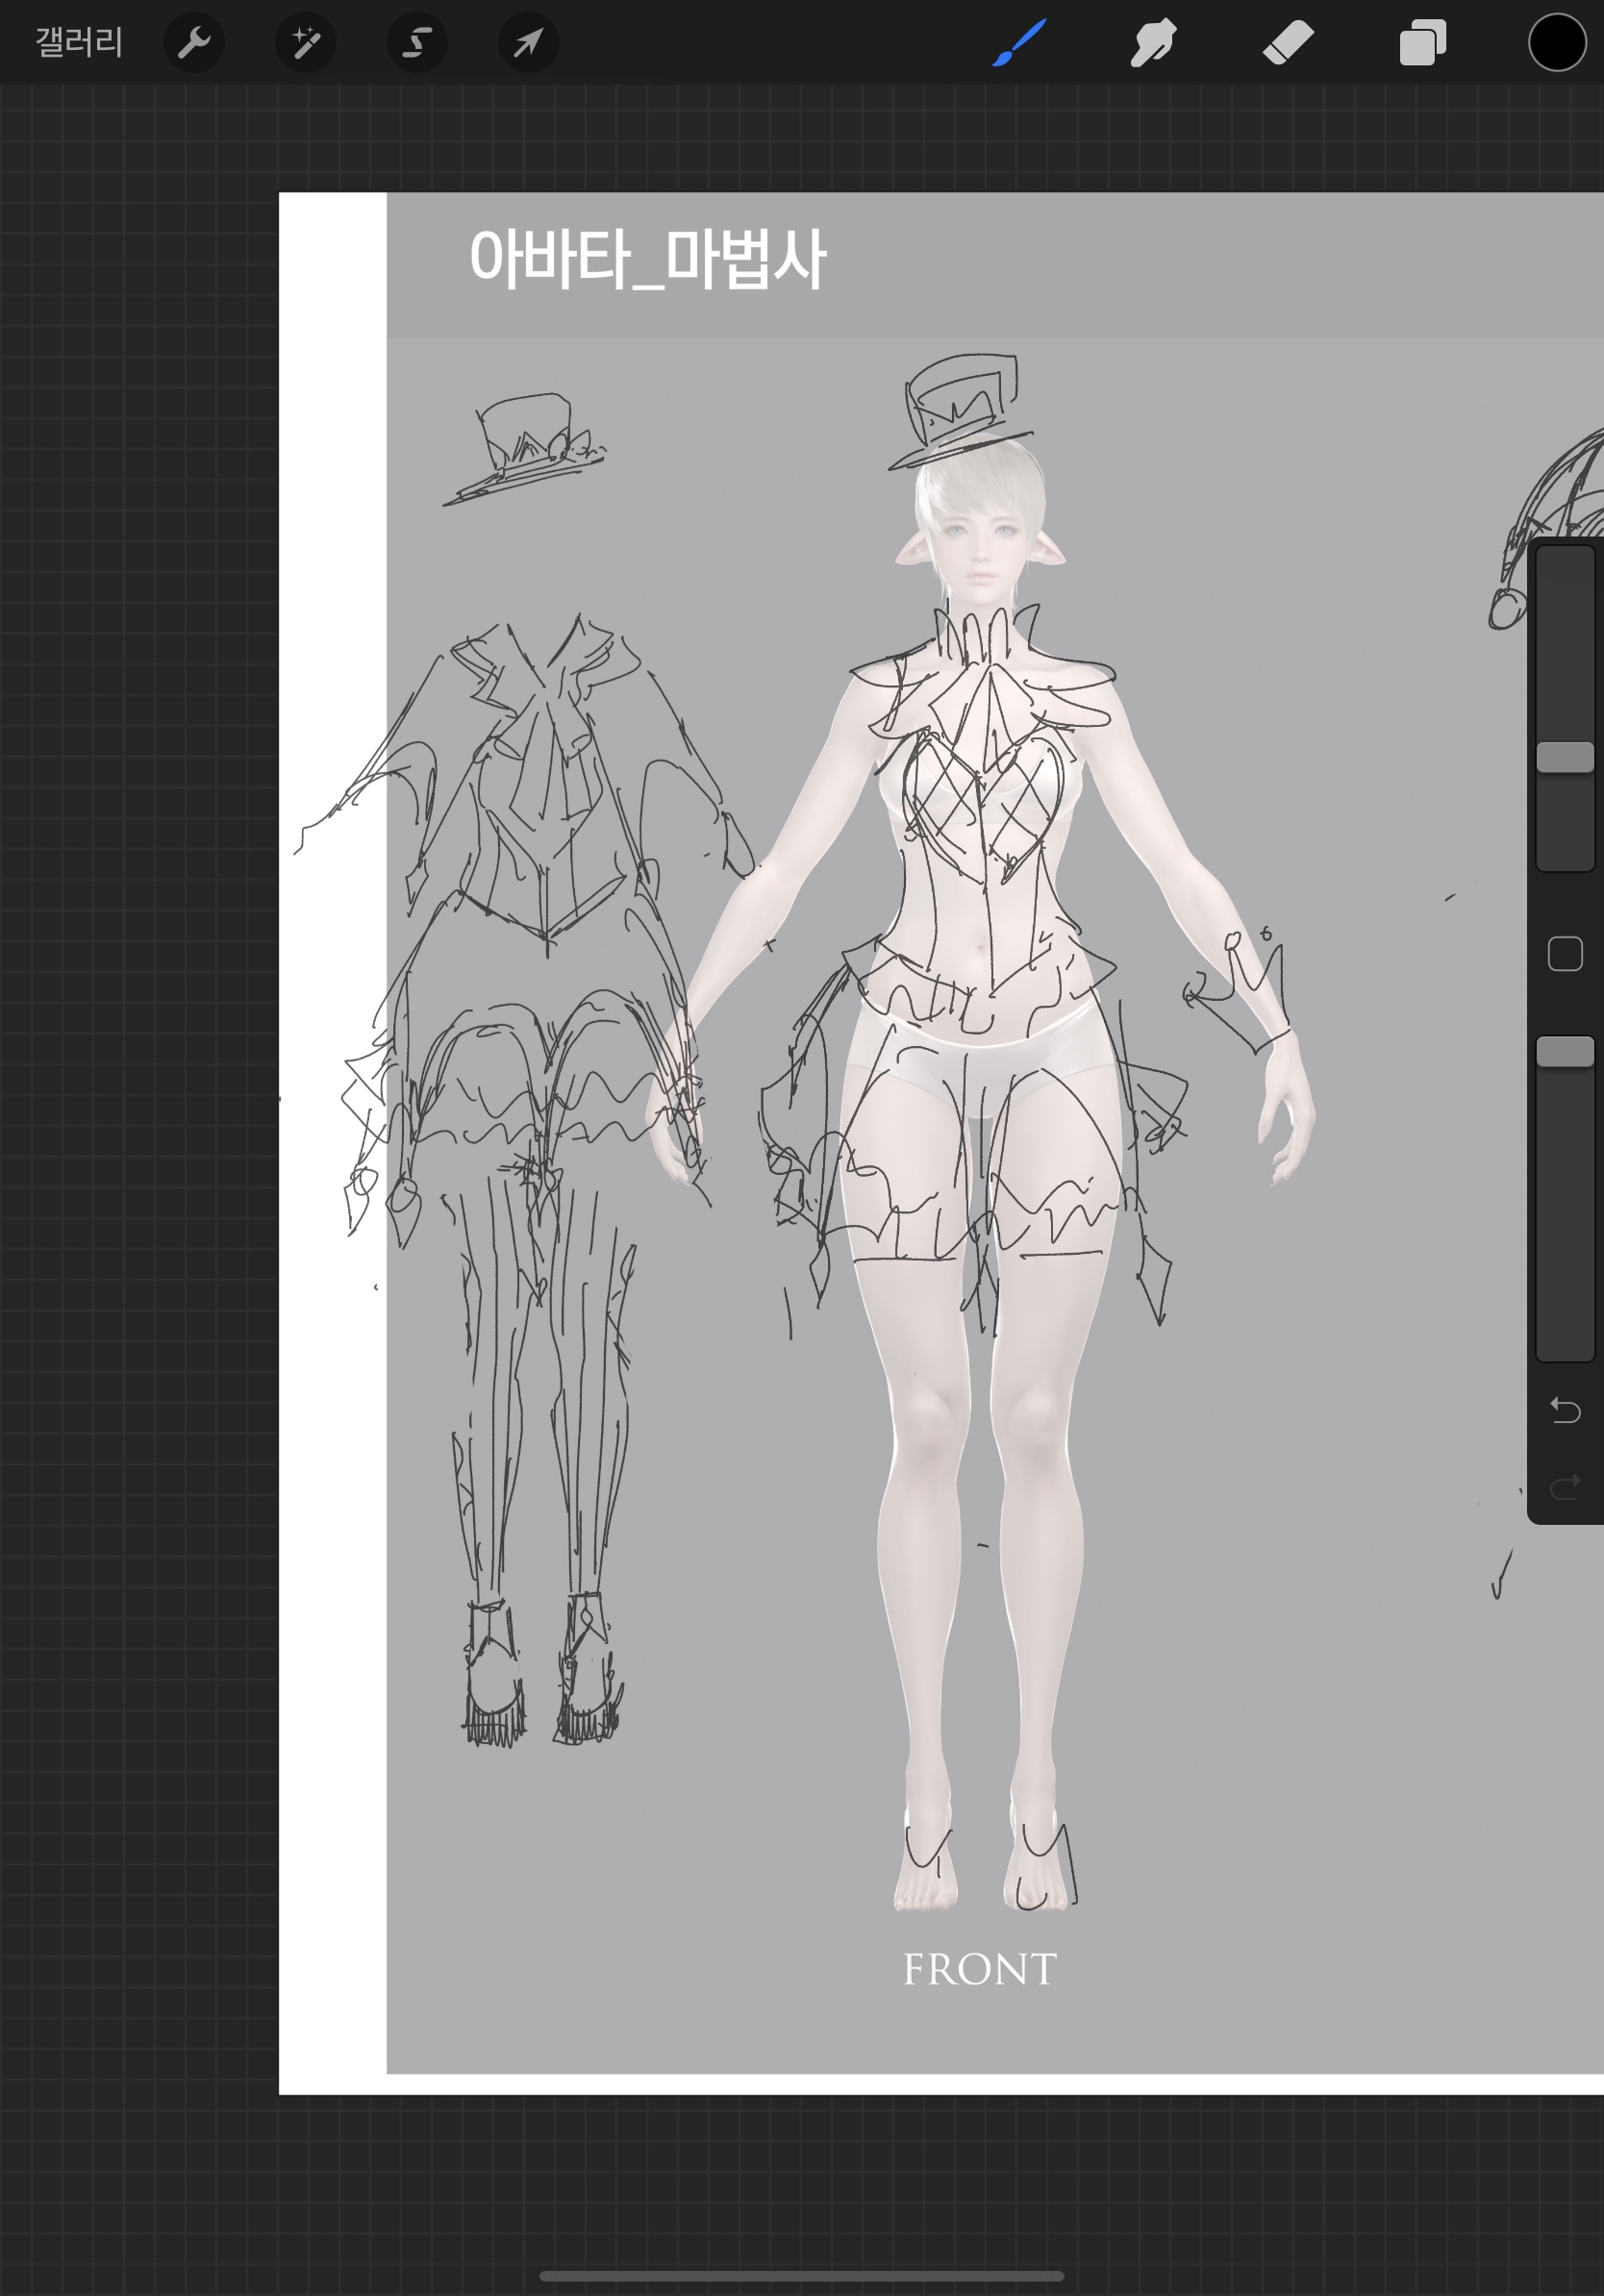Open the black color swatch picker

(x=1556, y=42)
